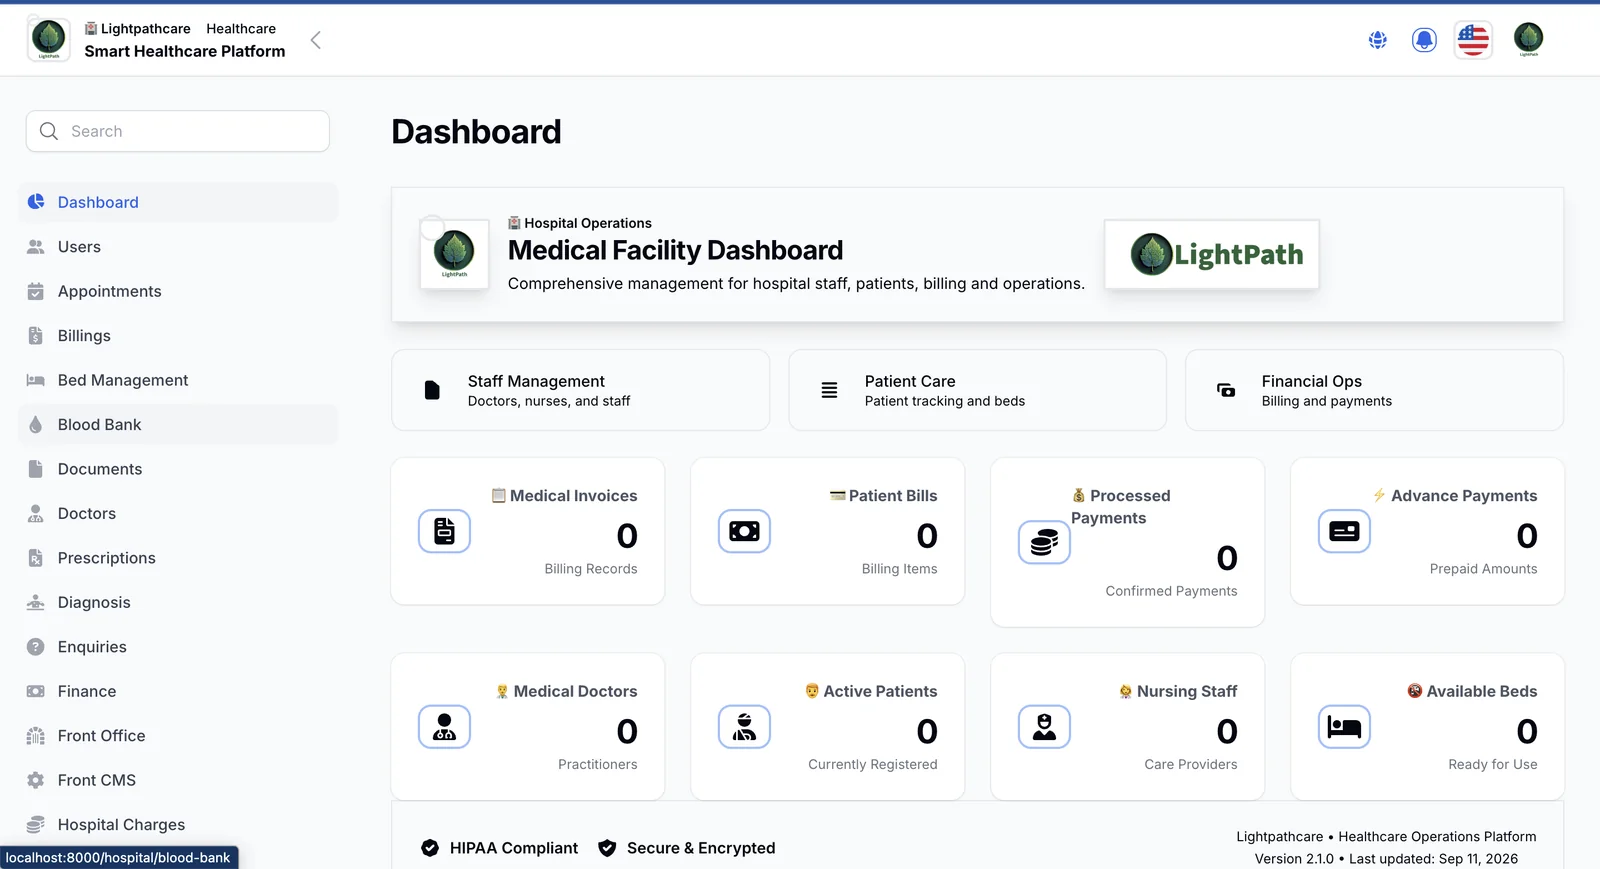Click the Patient Bills cash icon
This screenshot has height=869, width=1600.
click(x=744, y=531)
